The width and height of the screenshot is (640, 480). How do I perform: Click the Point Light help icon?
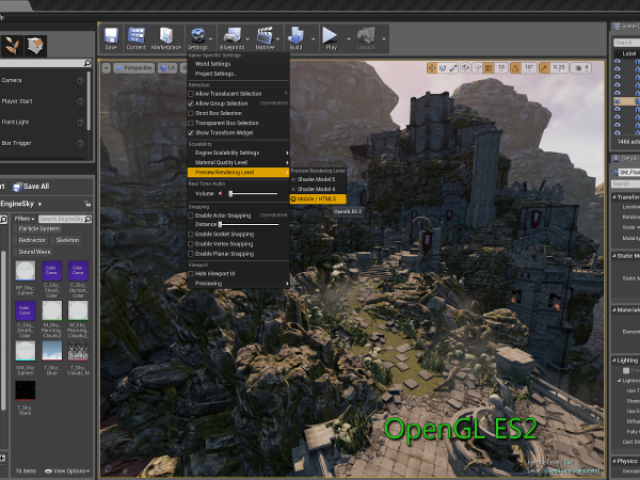tap(80, 122)
